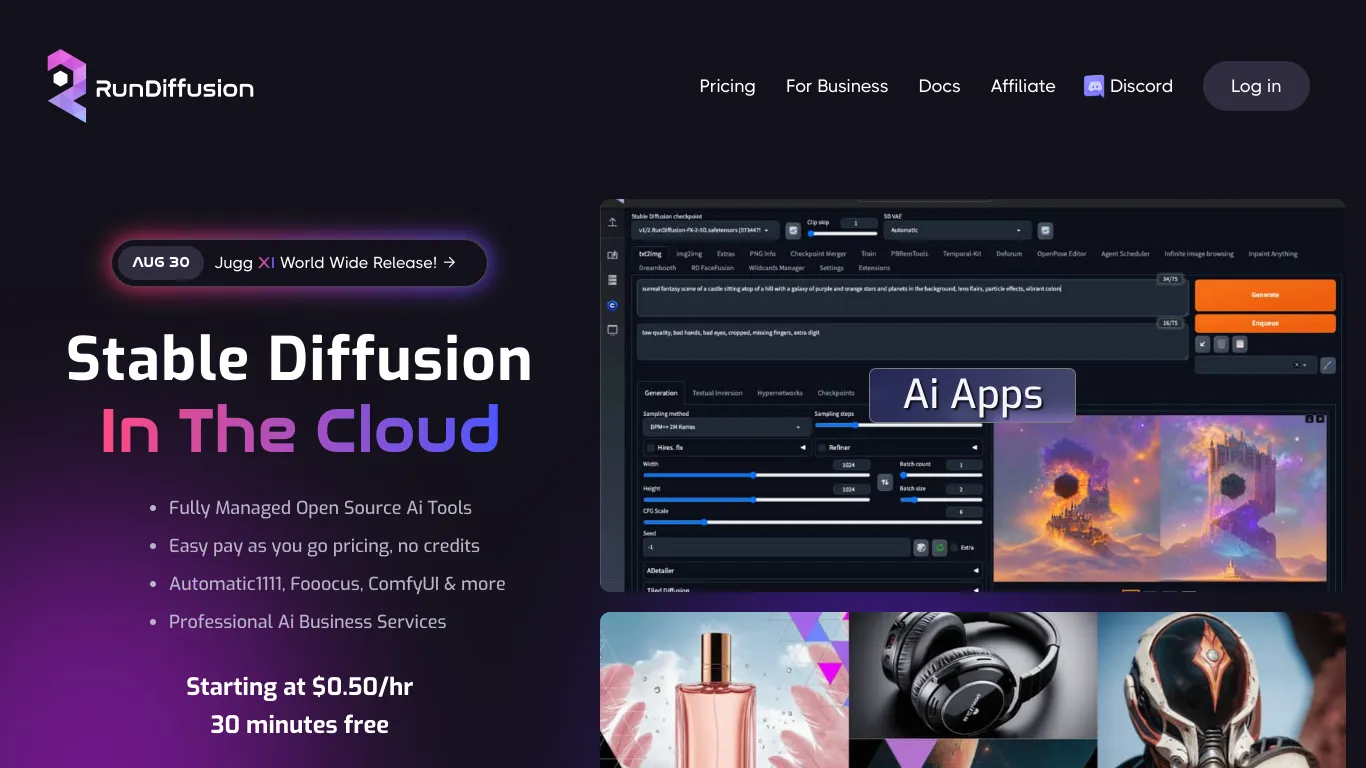
Task: Click the recycle icon to reuse last seed
Action: [940, 548]
